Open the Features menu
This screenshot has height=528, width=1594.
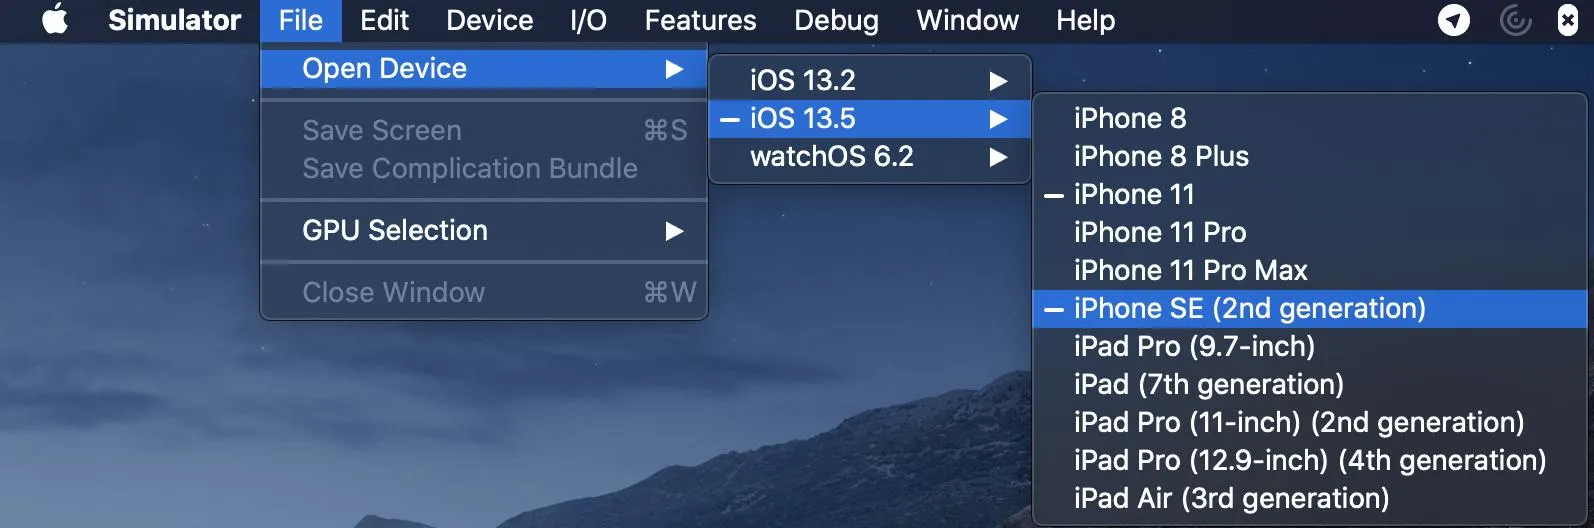[x=700, y=20]
